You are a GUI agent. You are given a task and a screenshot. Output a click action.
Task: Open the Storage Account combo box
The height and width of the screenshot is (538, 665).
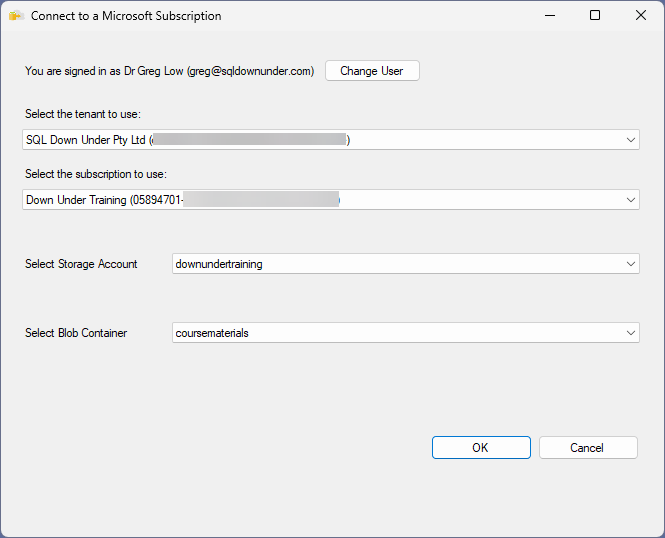(406, 264)
